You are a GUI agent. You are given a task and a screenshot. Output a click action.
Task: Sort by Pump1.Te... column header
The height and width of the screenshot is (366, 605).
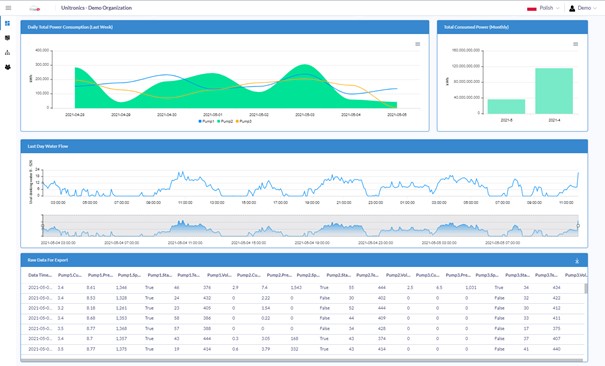pyautogui.click(x=189, y=275)
